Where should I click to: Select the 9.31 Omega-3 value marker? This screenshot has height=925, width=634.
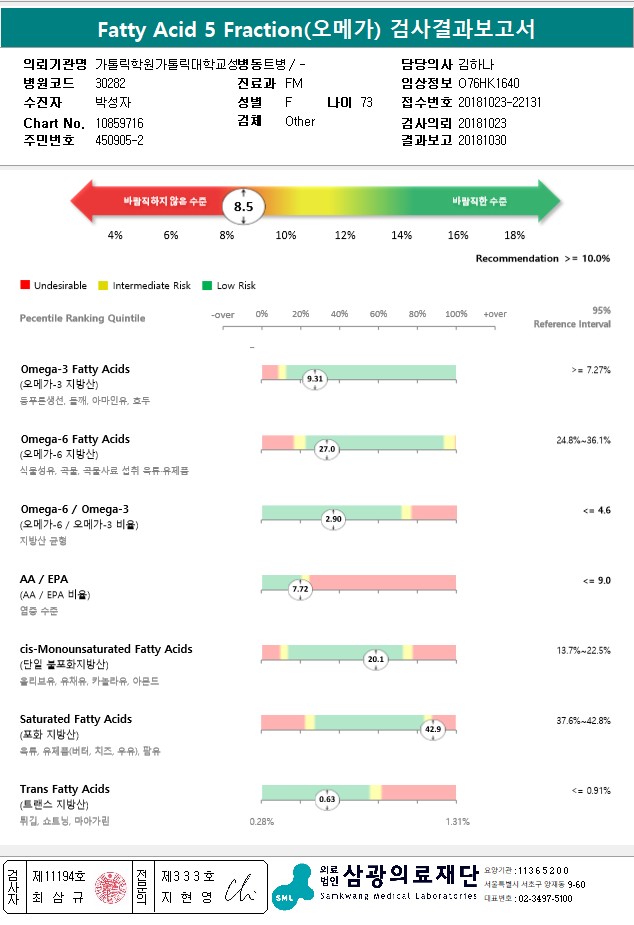point(315,379)
